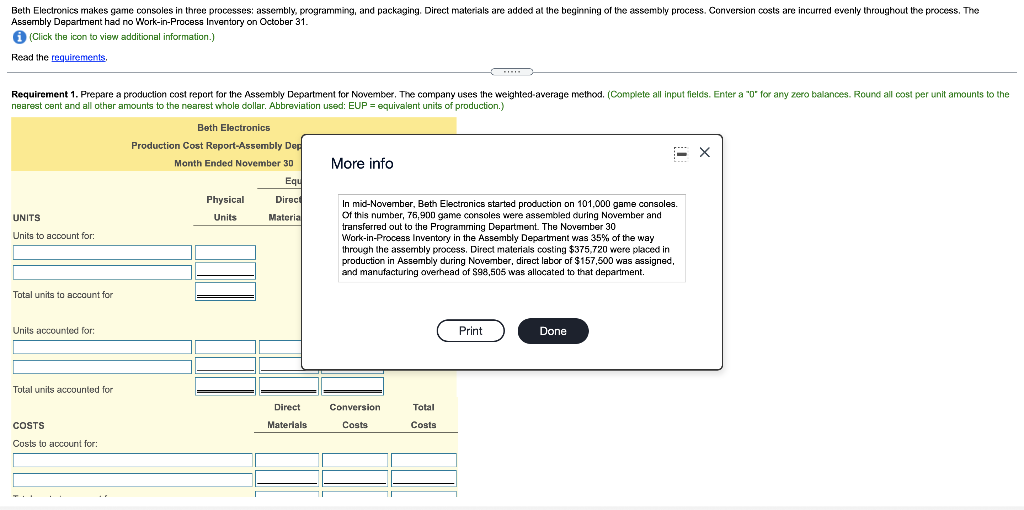This screenshot has width=1024, height=510.
Task: Click Total units accounted for conversion costs field
Action: [353, 386]
